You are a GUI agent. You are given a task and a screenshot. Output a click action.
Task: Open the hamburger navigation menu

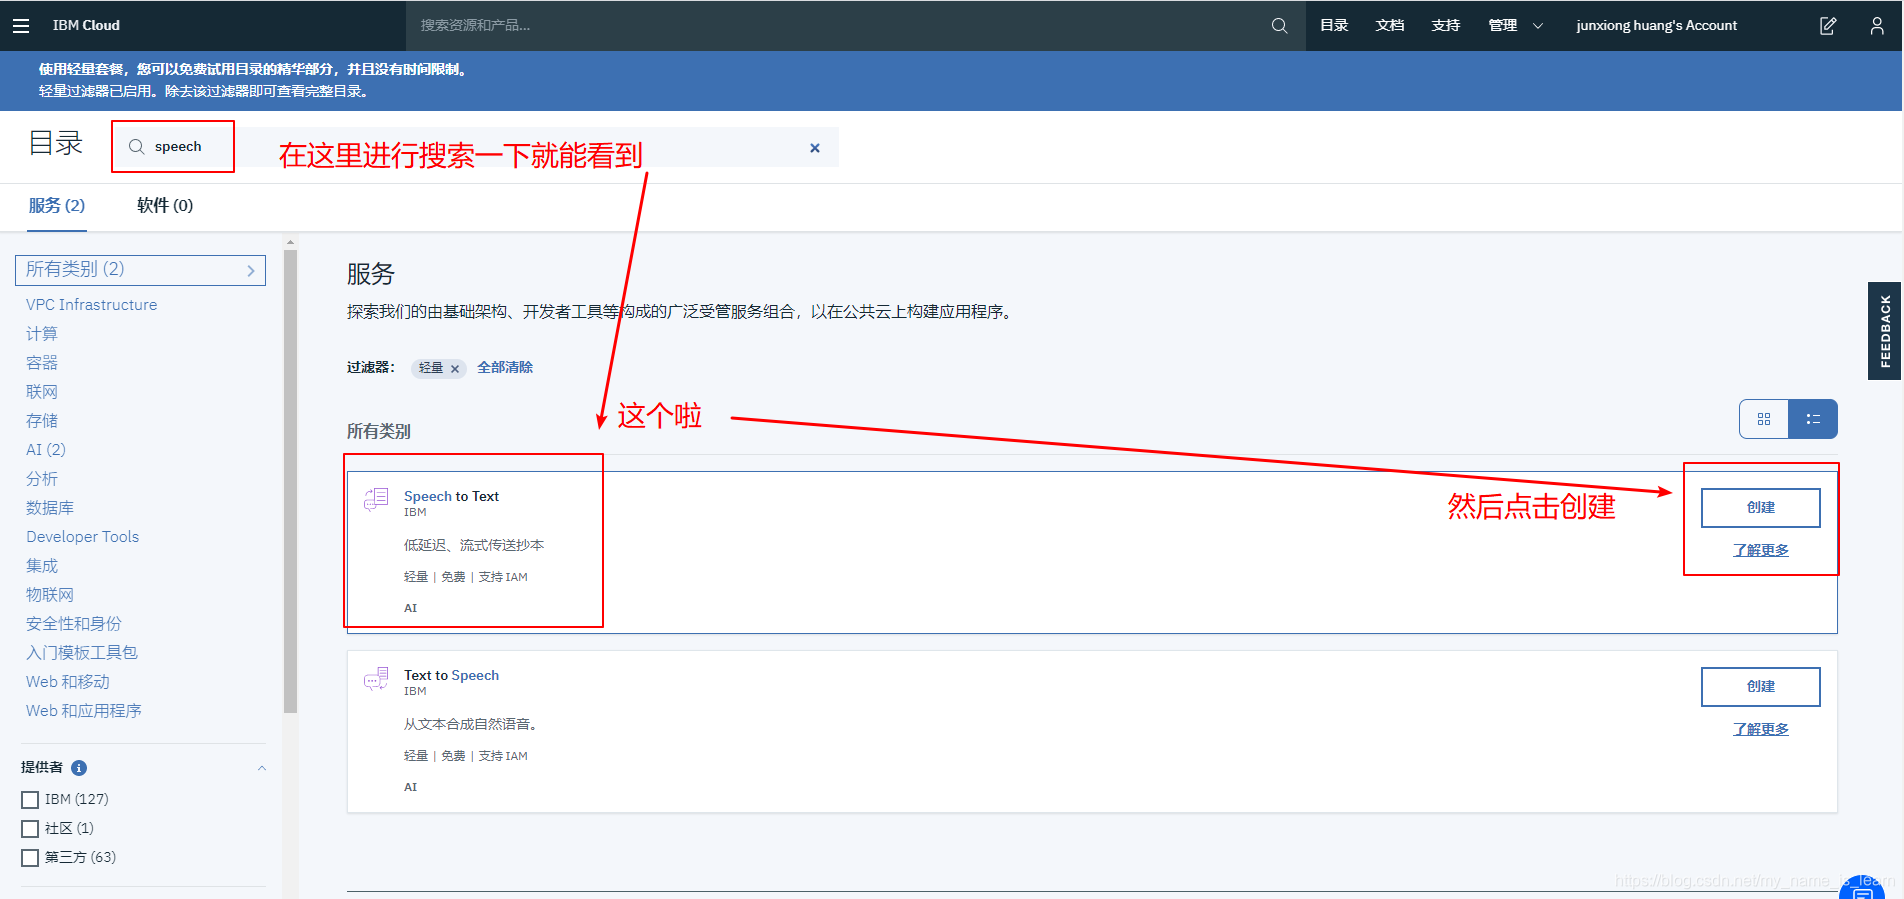(21, 26)
